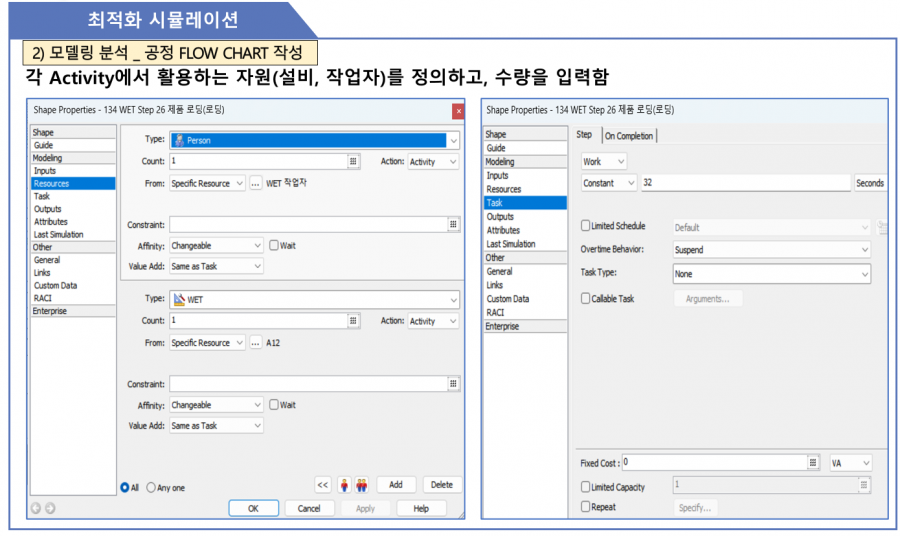
Task: Click the Add button
Action: (x=396, y=485)
